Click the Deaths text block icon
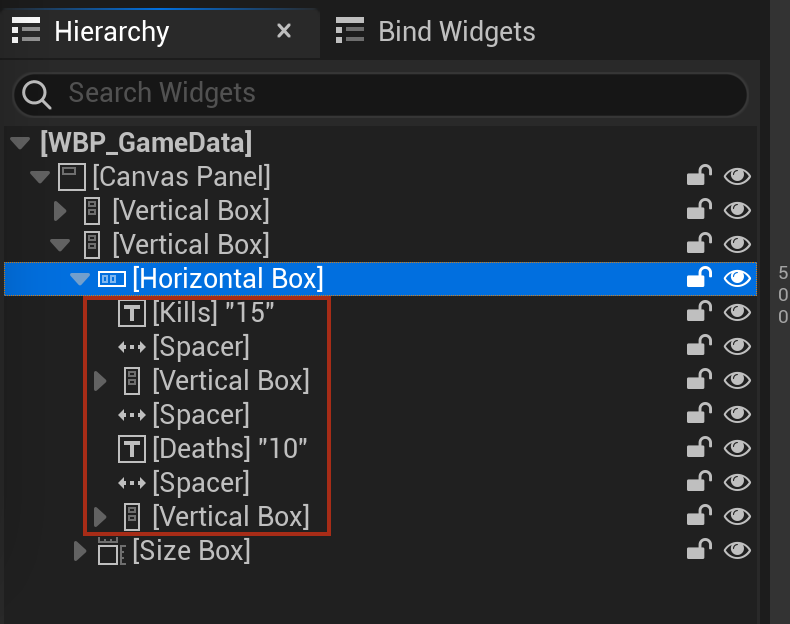Screen dimensions: 790x624 point(132,449)
